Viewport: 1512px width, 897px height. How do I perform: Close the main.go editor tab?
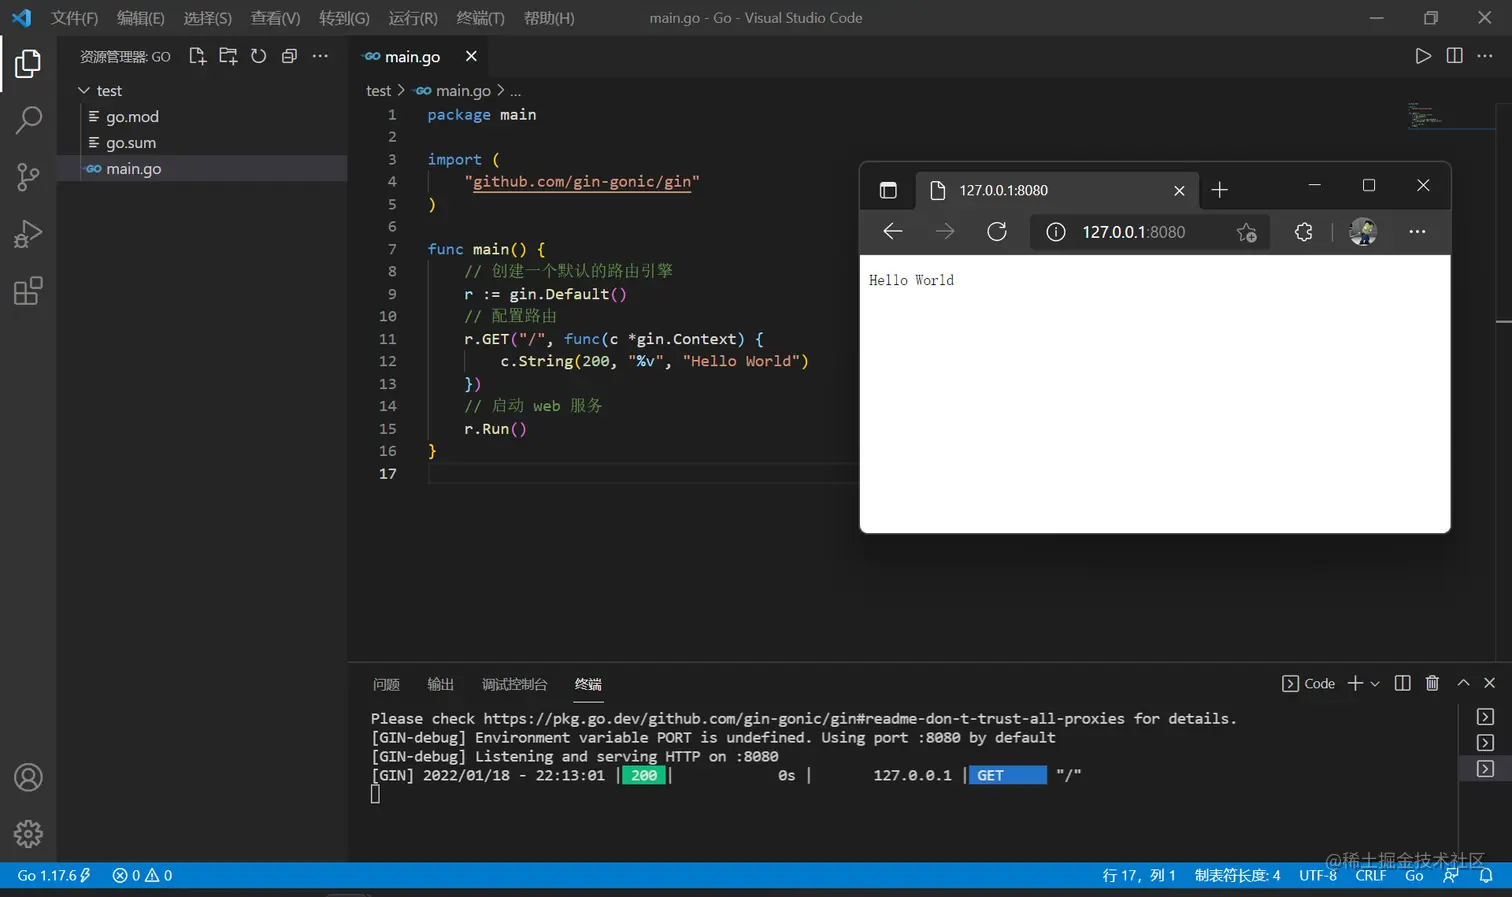(471, 56)
